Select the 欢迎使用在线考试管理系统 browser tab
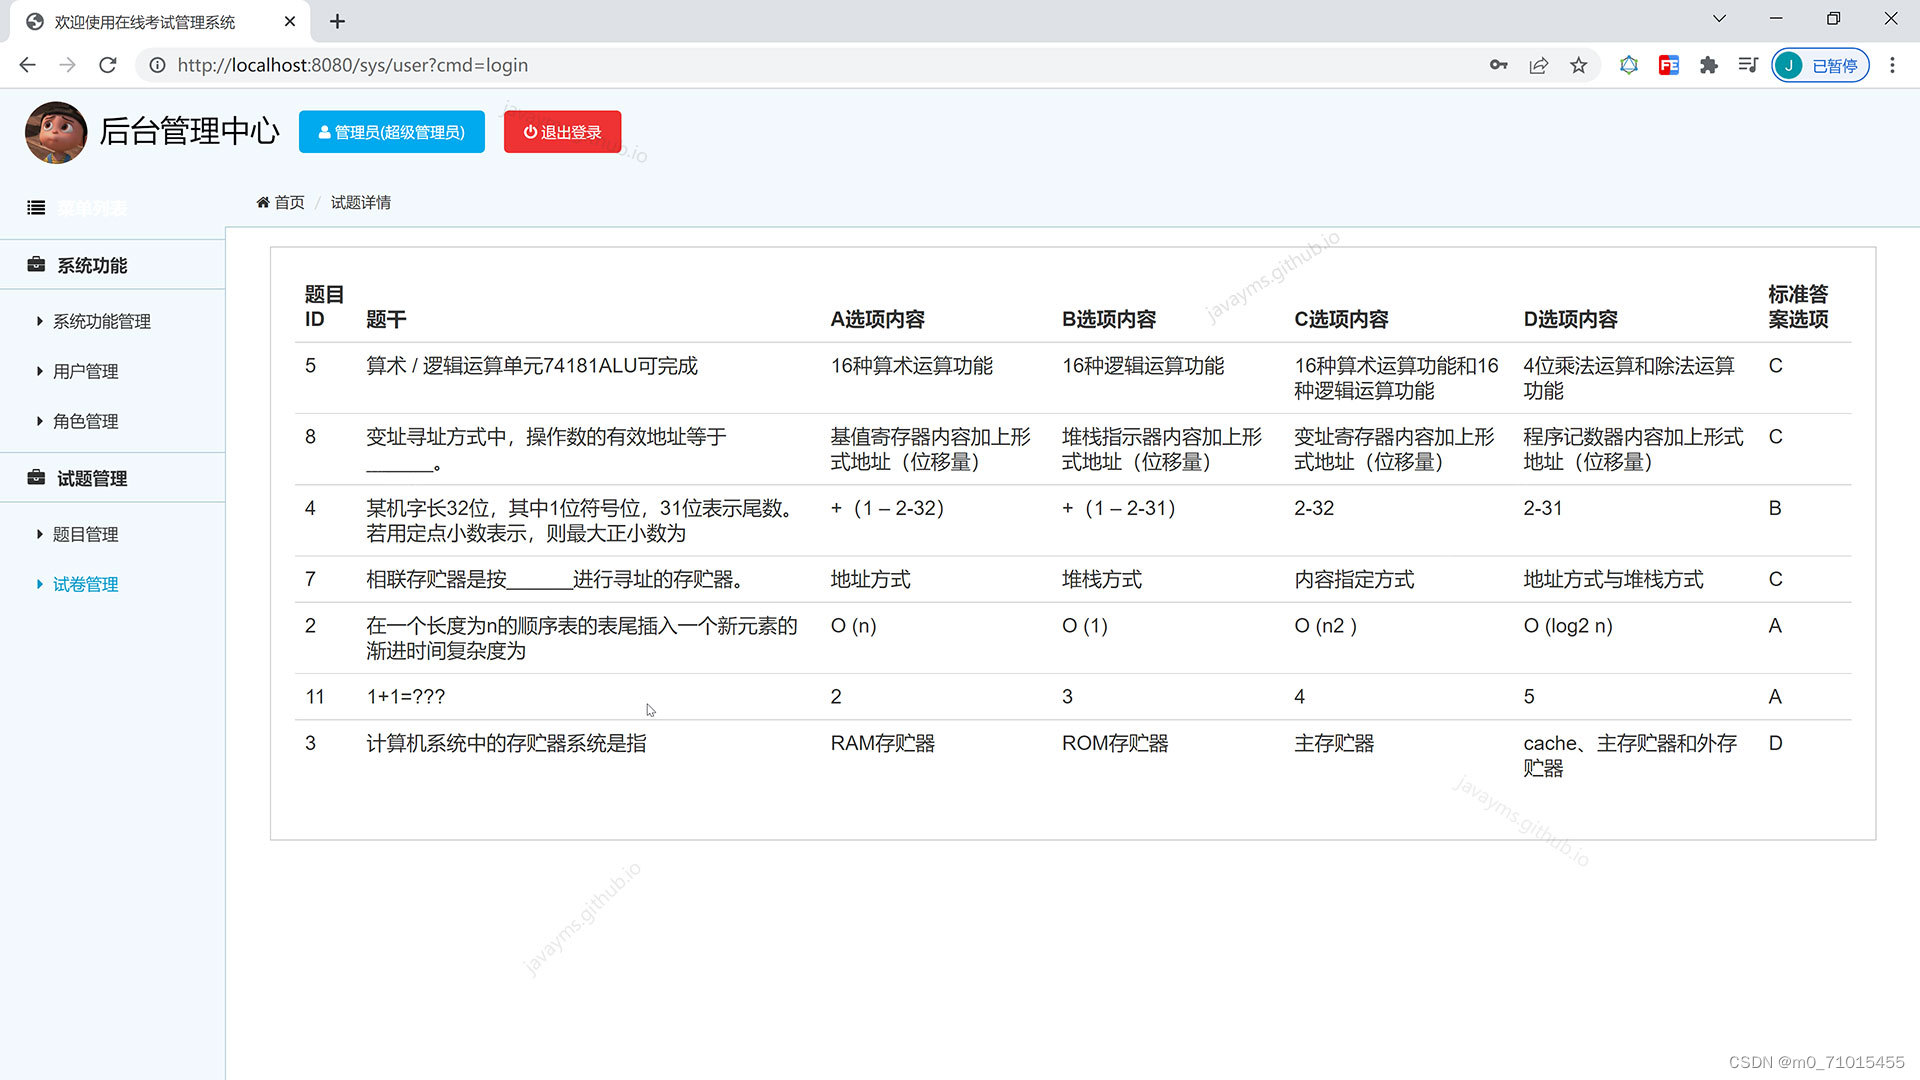 (x=145, y=21)
